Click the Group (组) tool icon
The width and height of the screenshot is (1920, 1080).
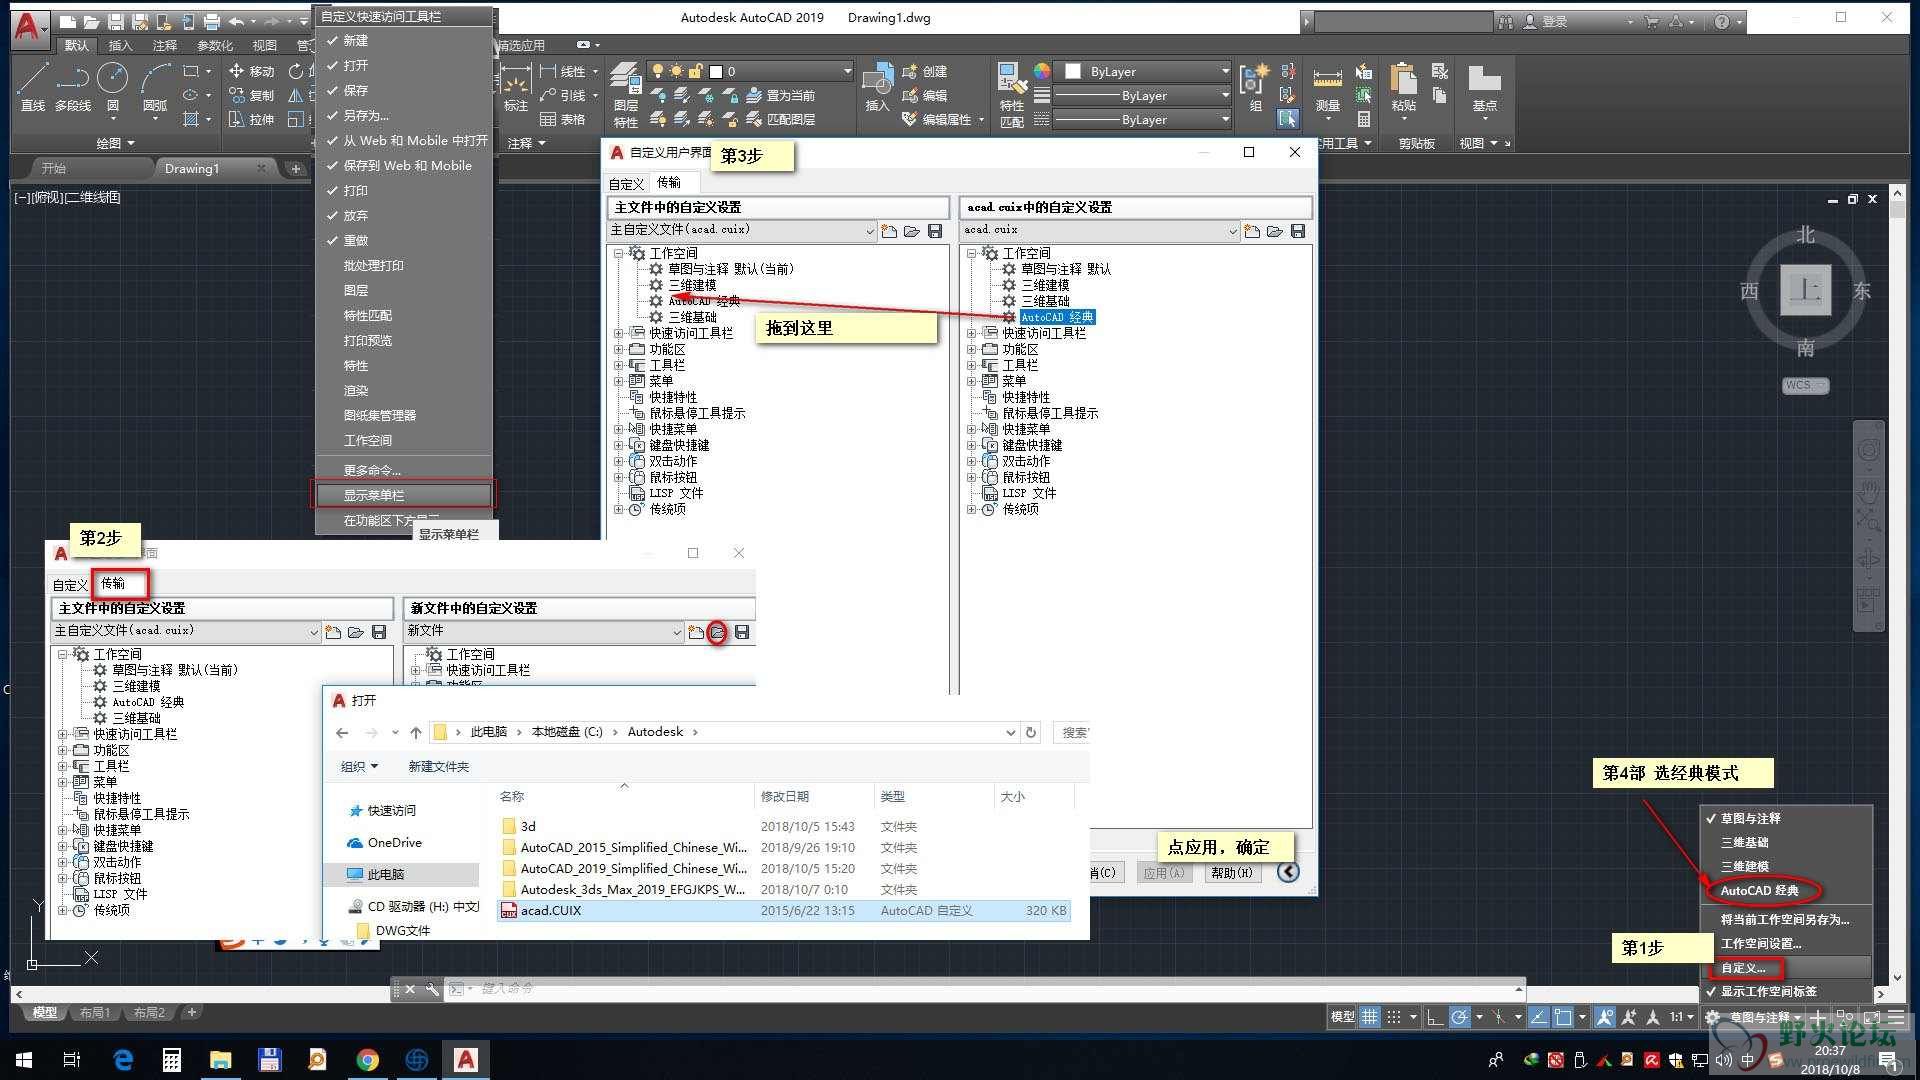[x=1254, y=86]
